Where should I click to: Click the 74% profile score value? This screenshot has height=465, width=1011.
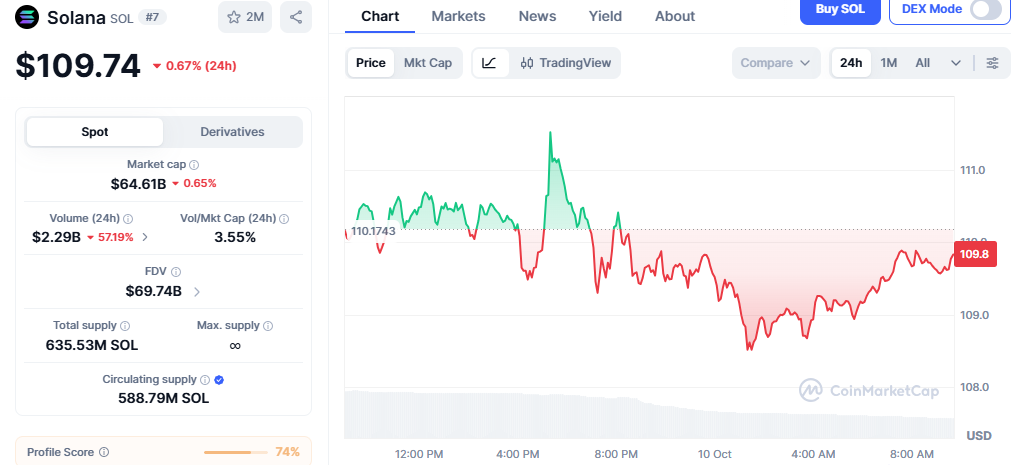pyautogui.click(x=287, y=452)
